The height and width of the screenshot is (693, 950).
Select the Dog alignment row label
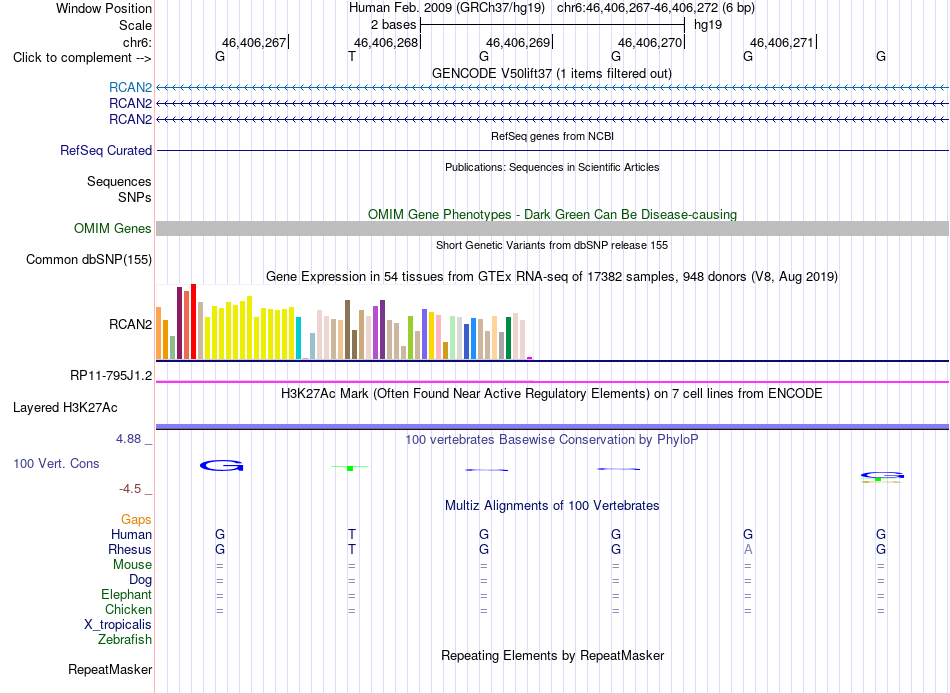click(141, 579)
